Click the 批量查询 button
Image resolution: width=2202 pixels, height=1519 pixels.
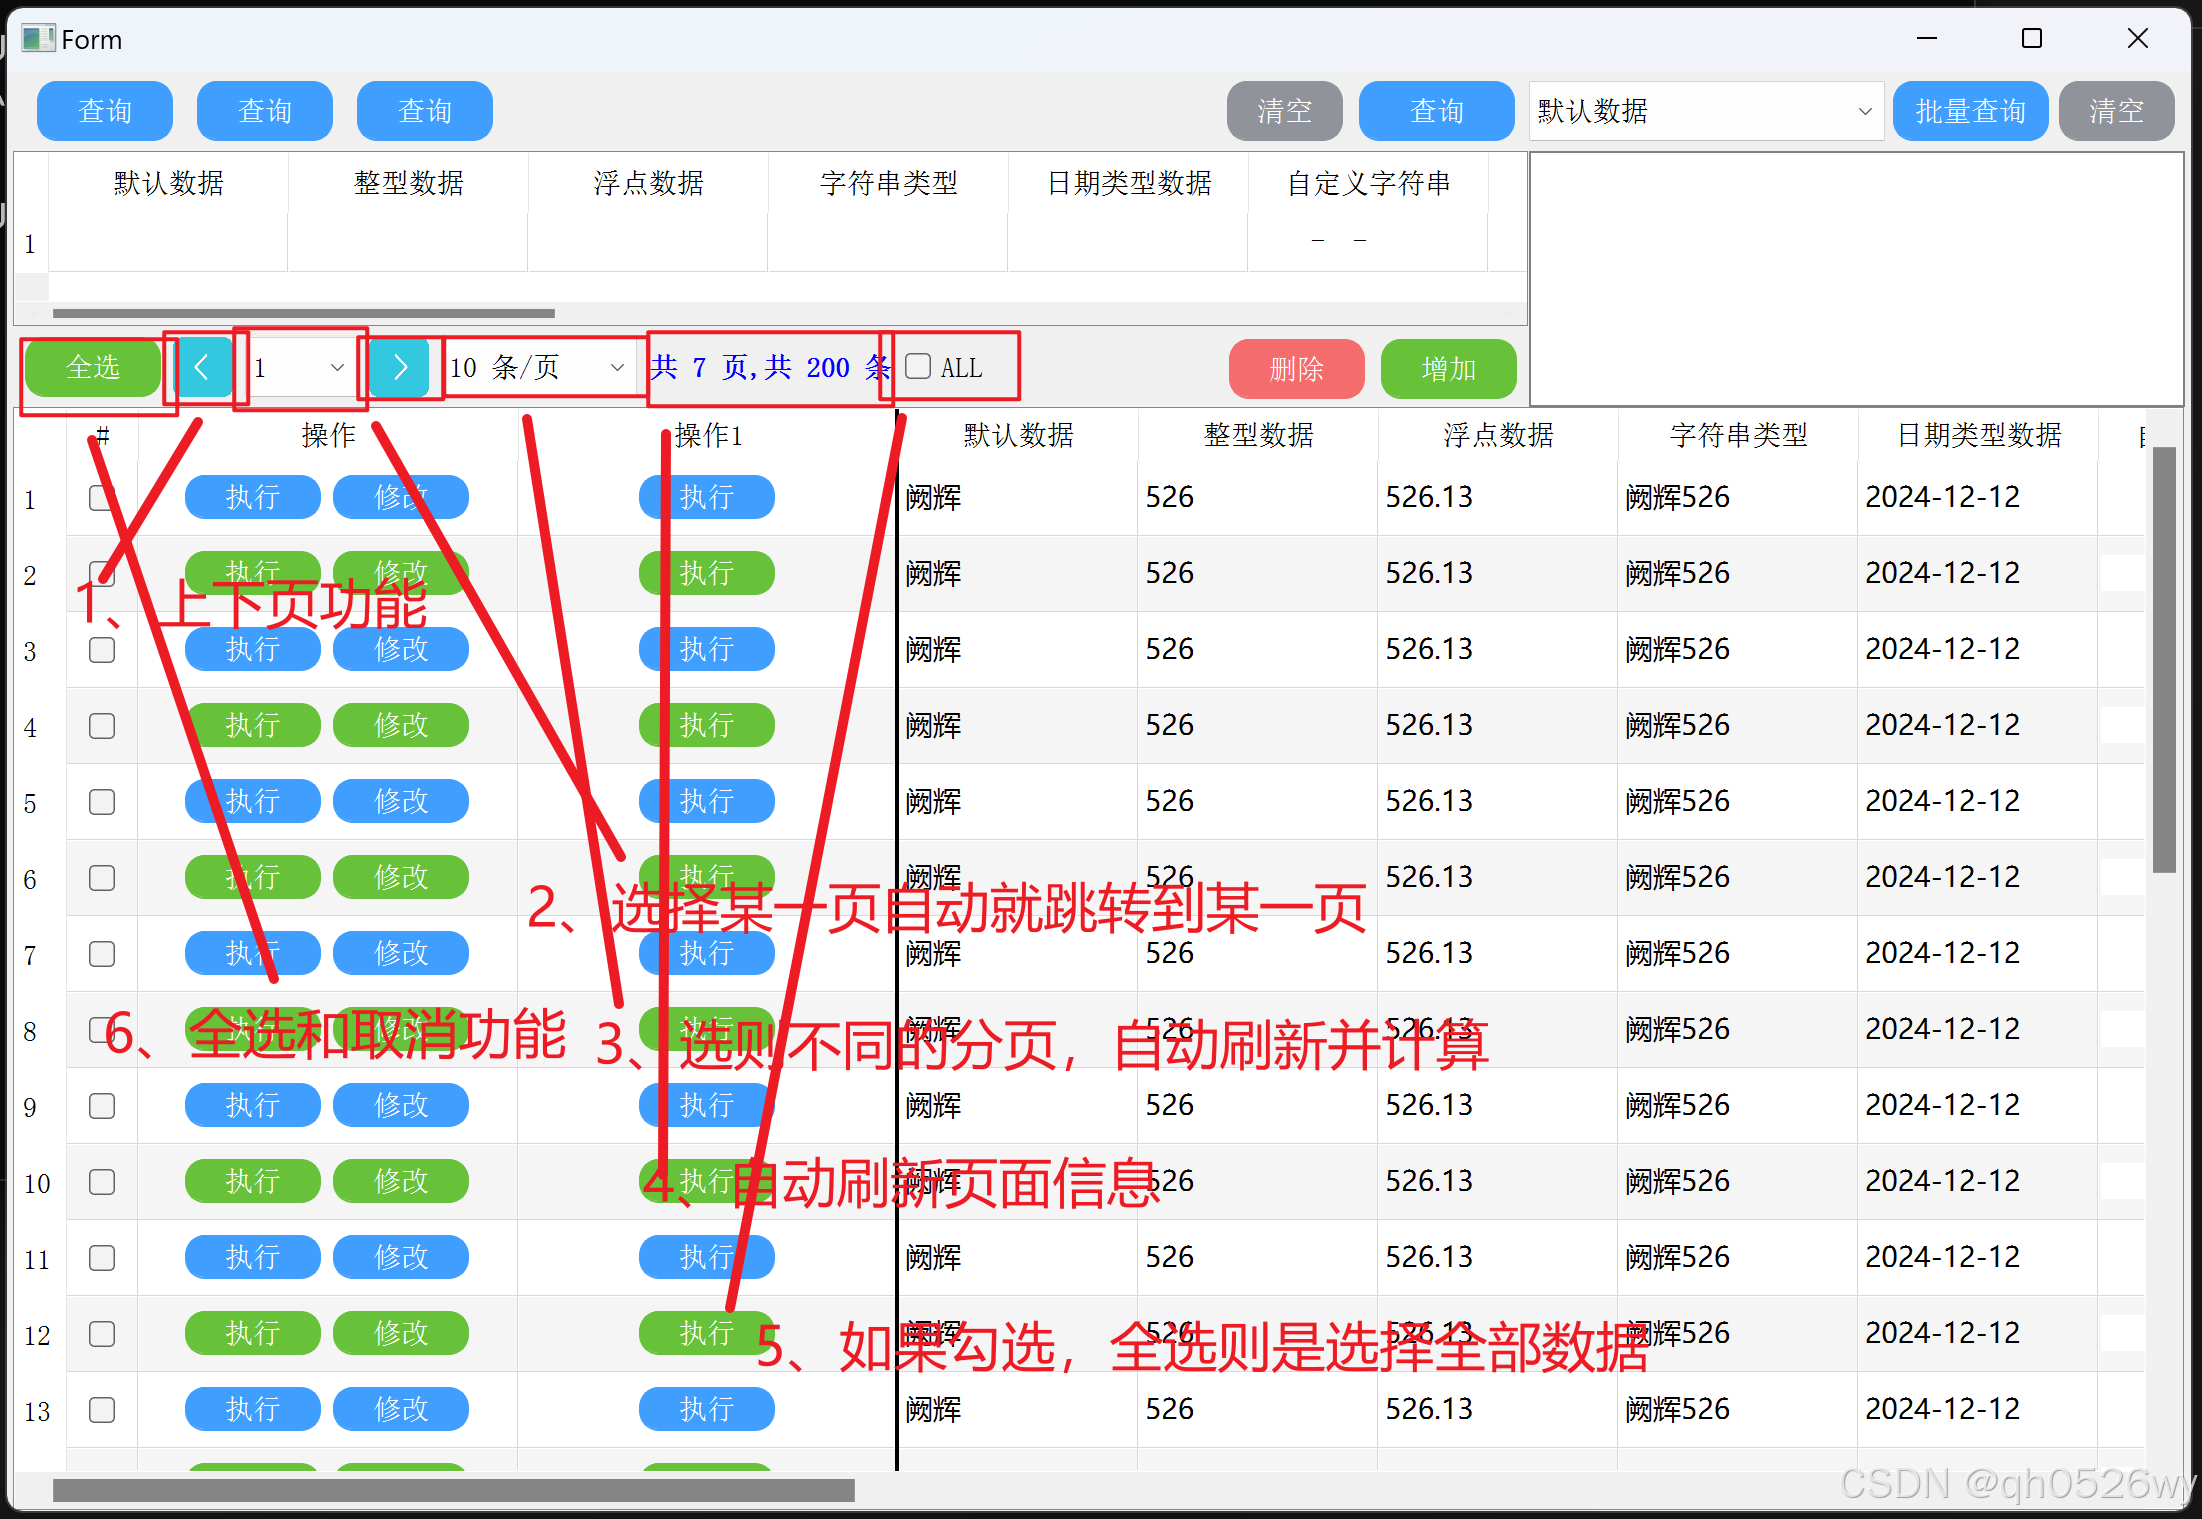[1969, 111]
